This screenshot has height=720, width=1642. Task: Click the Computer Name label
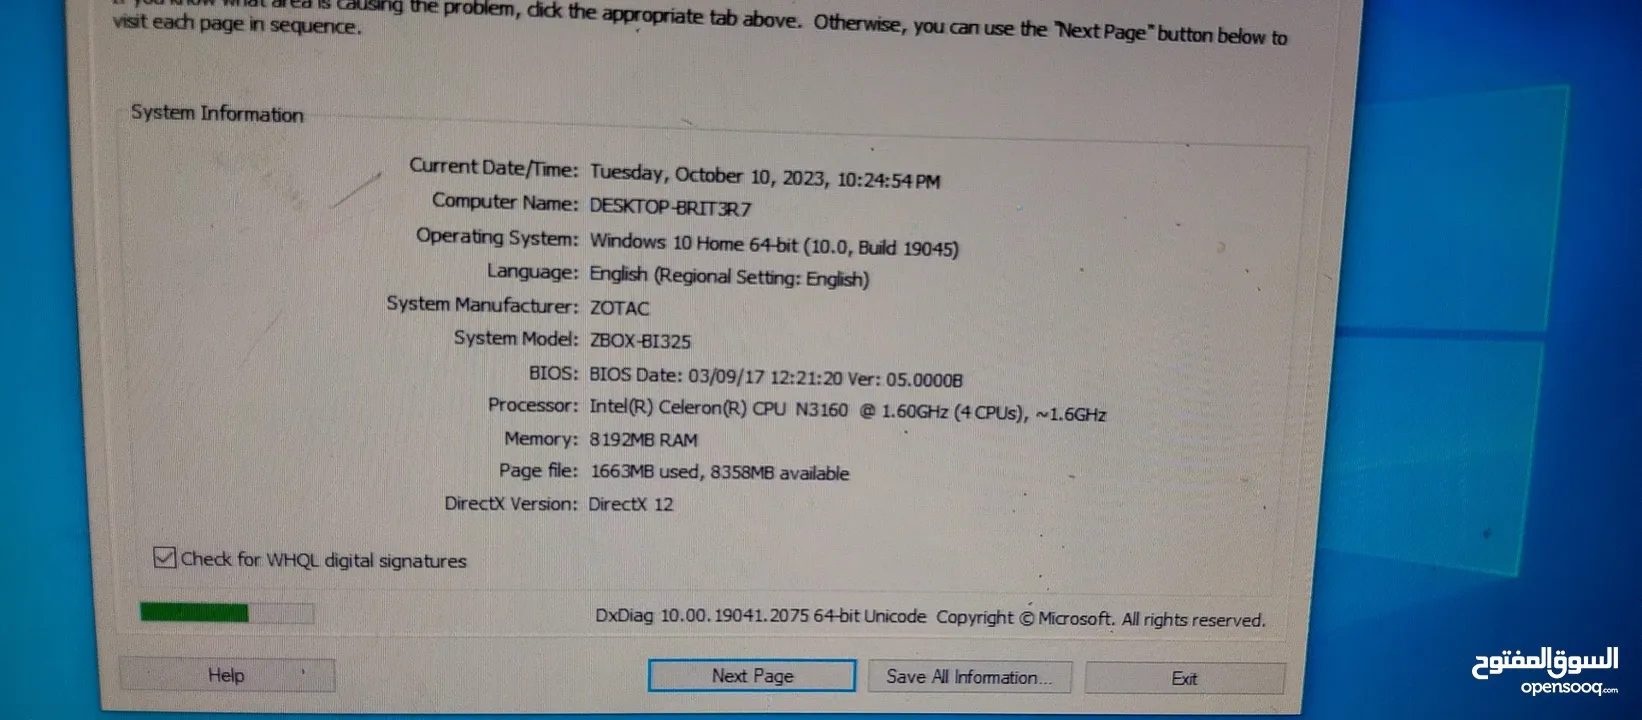pyautogui.click(x=505, y=202)
